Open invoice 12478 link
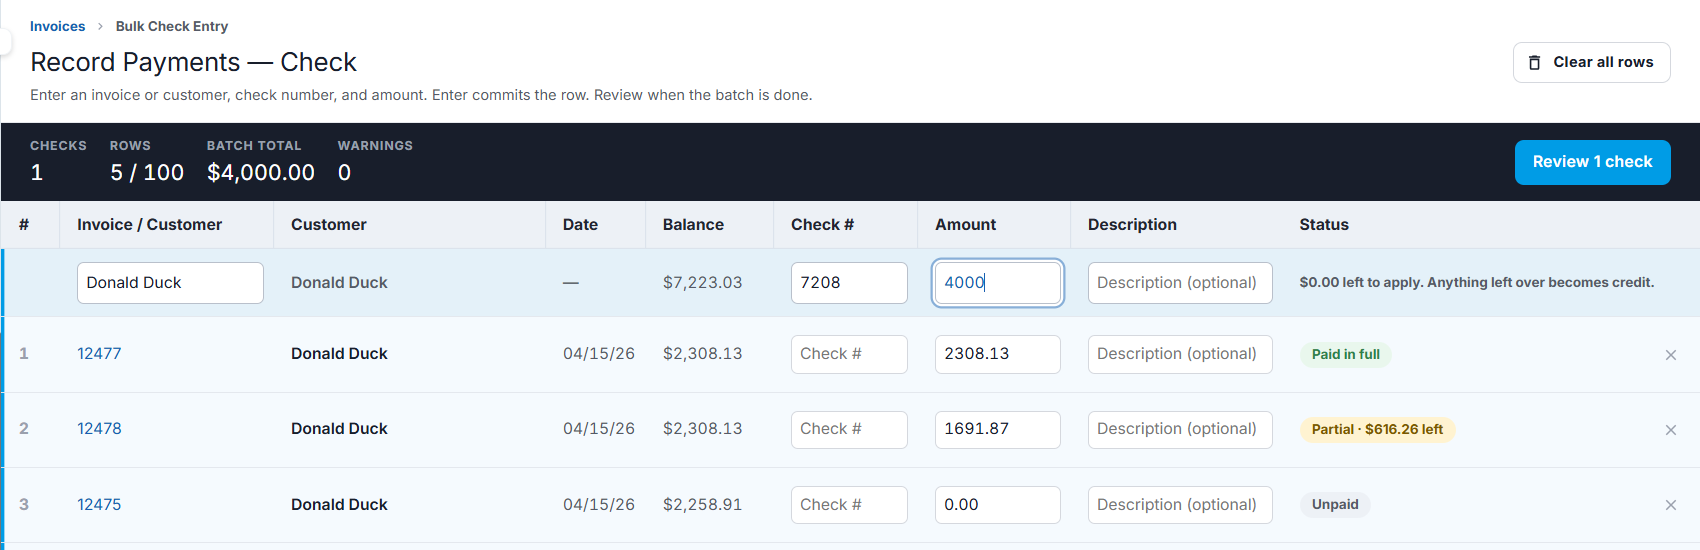 (x=99, y=428)
